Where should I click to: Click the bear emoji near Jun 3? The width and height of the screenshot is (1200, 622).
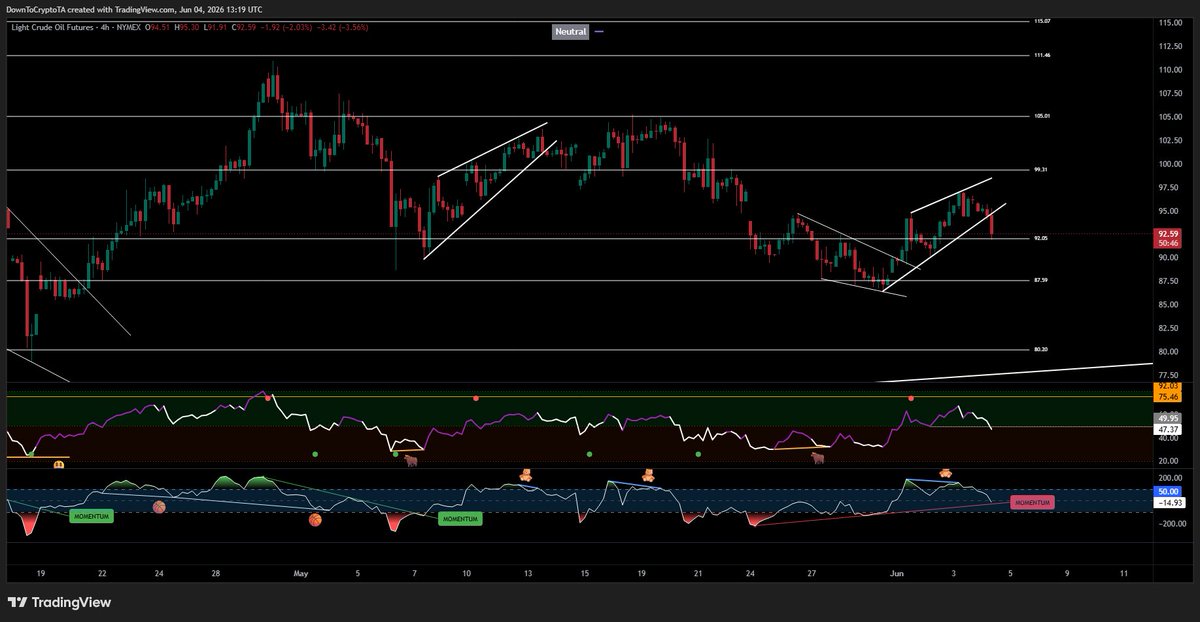click(945, 472)
